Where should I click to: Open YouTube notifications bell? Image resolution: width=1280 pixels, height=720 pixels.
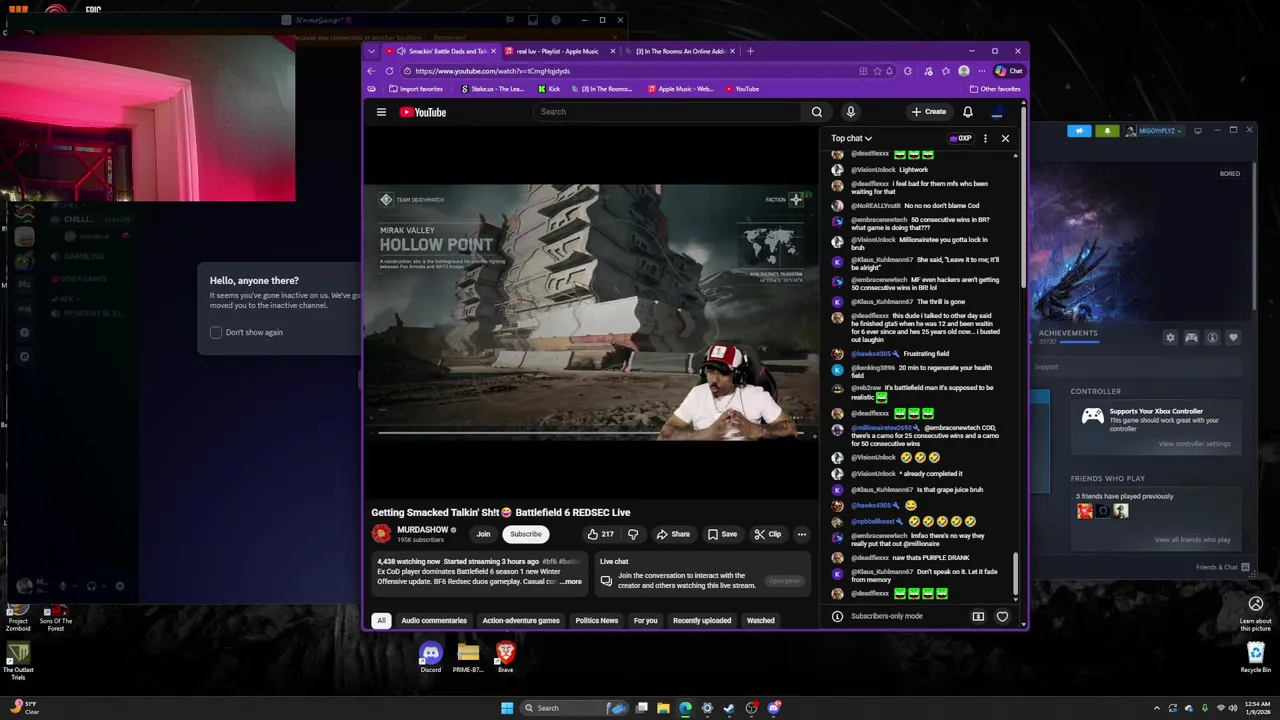pos(968,112)
